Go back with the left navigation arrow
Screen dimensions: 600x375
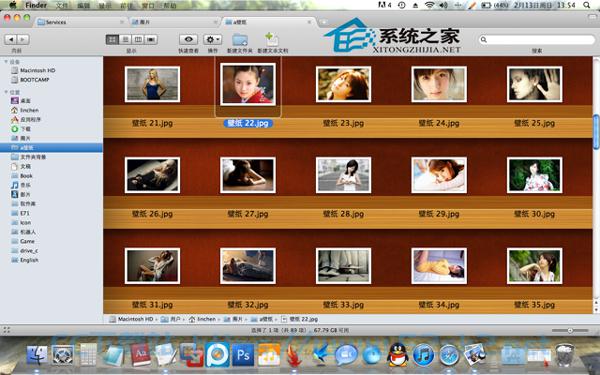11,39
